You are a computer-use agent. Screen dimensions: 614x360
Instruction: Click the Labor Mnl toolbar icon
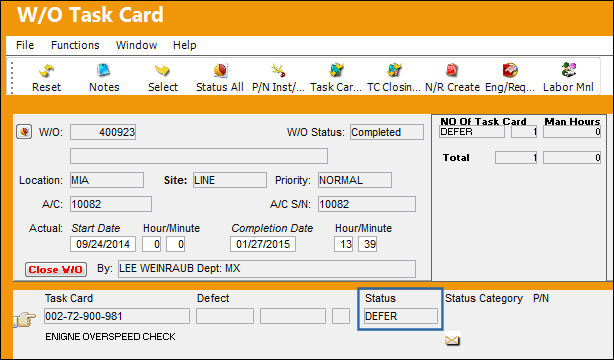[569, 70]
